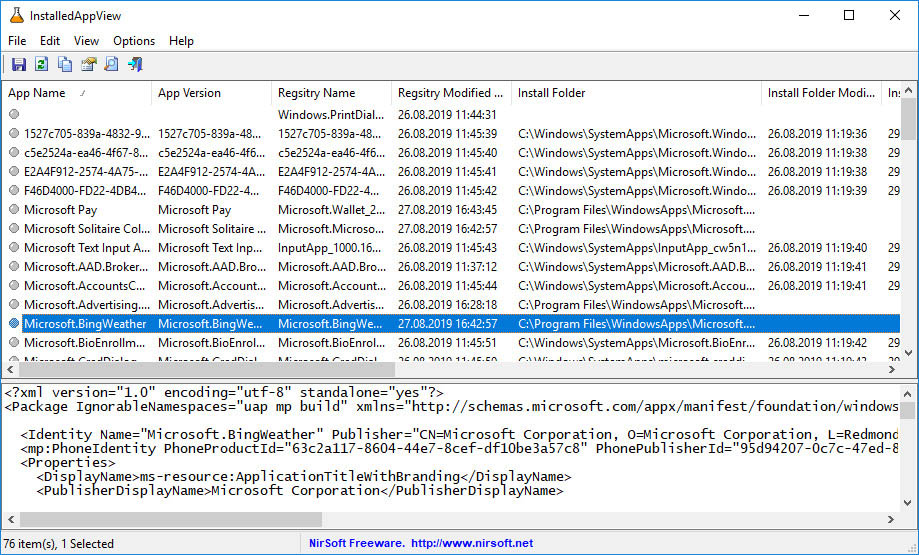Sort by Regsitry Modified column header
The height and width of the screenshot is (555, 919).
click(x=451, y=93)
